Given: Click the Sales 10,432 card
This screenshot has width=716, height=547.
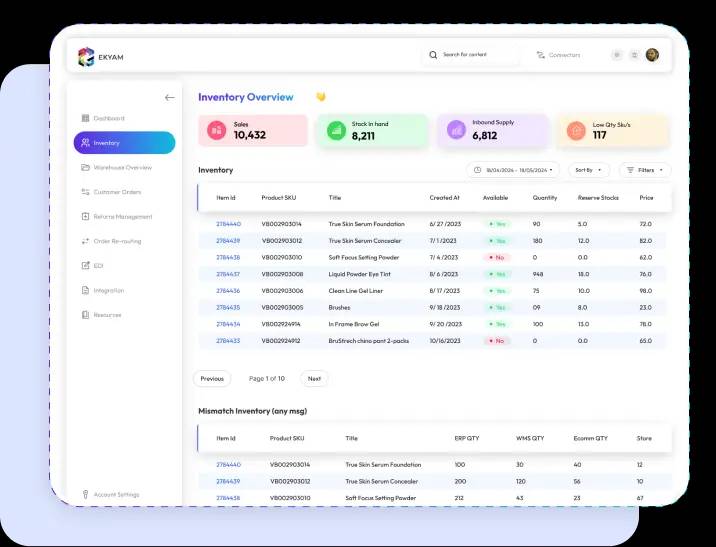Looking at the screenshot, I should click(253, 131).
